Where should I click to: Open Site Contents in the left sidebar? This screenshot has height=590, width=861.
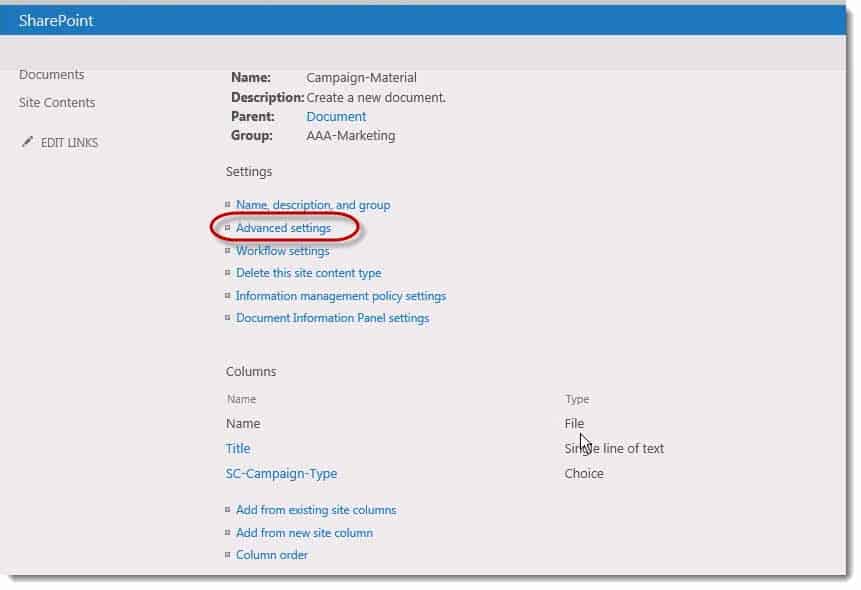pos(55,102)
